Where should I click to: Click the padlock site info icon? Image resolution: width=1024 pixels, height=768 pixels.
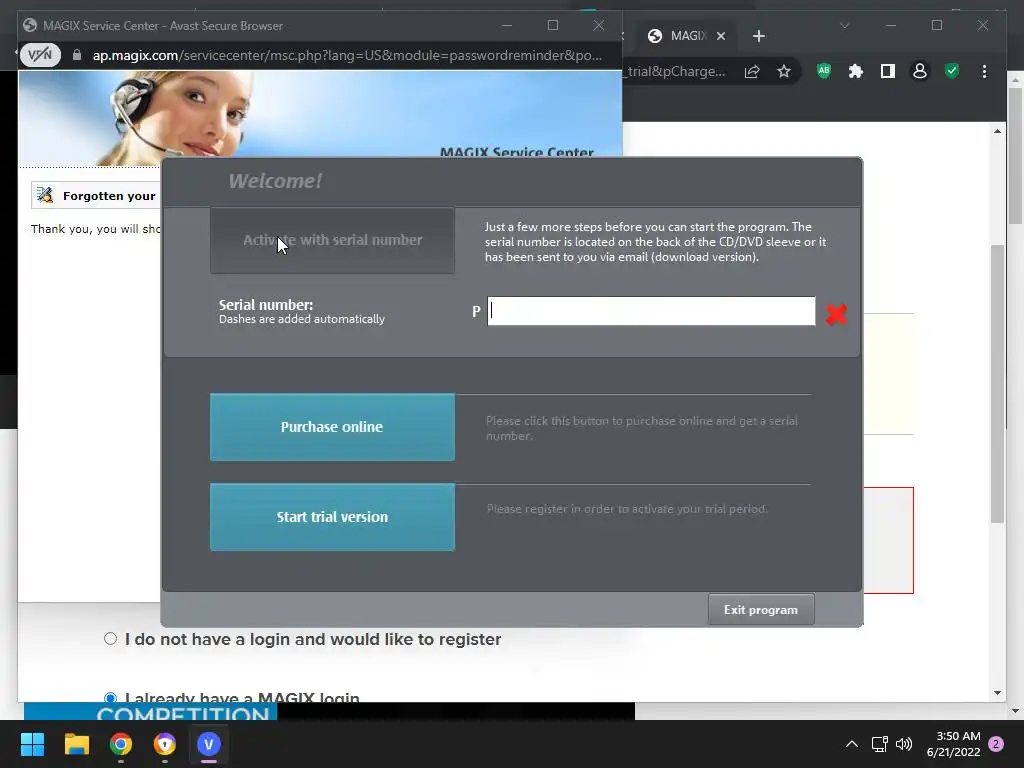point(77,55)
